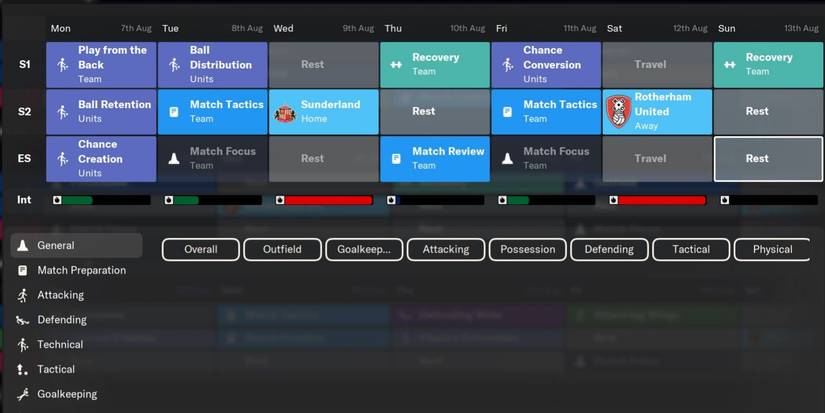This screenshot has height=413, width=825.
Task: Select Tuesday Match Tactics session
Action: tap(213, 112)
